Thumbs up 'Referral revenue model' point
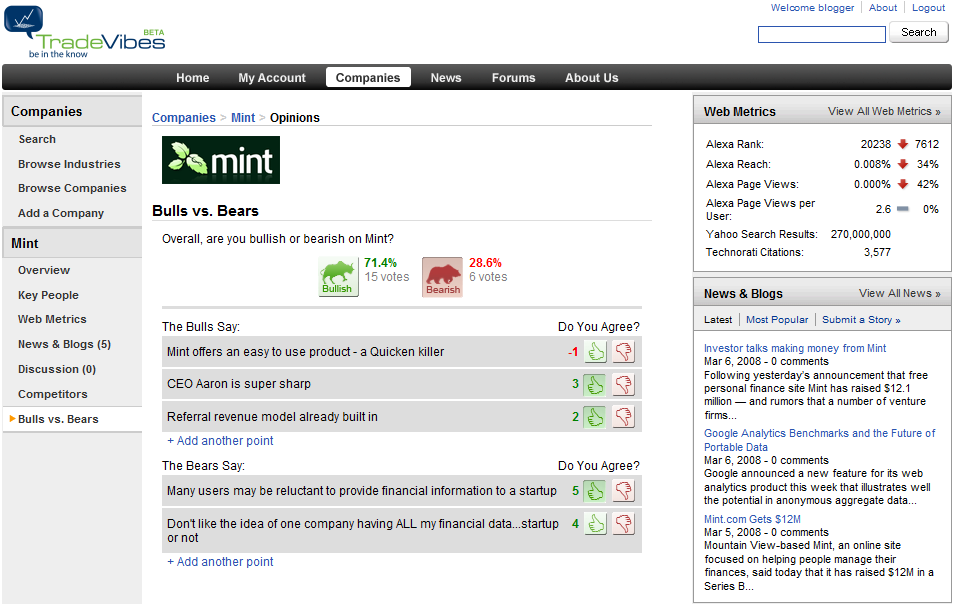953x604 pixels. [x=595, y=417]
